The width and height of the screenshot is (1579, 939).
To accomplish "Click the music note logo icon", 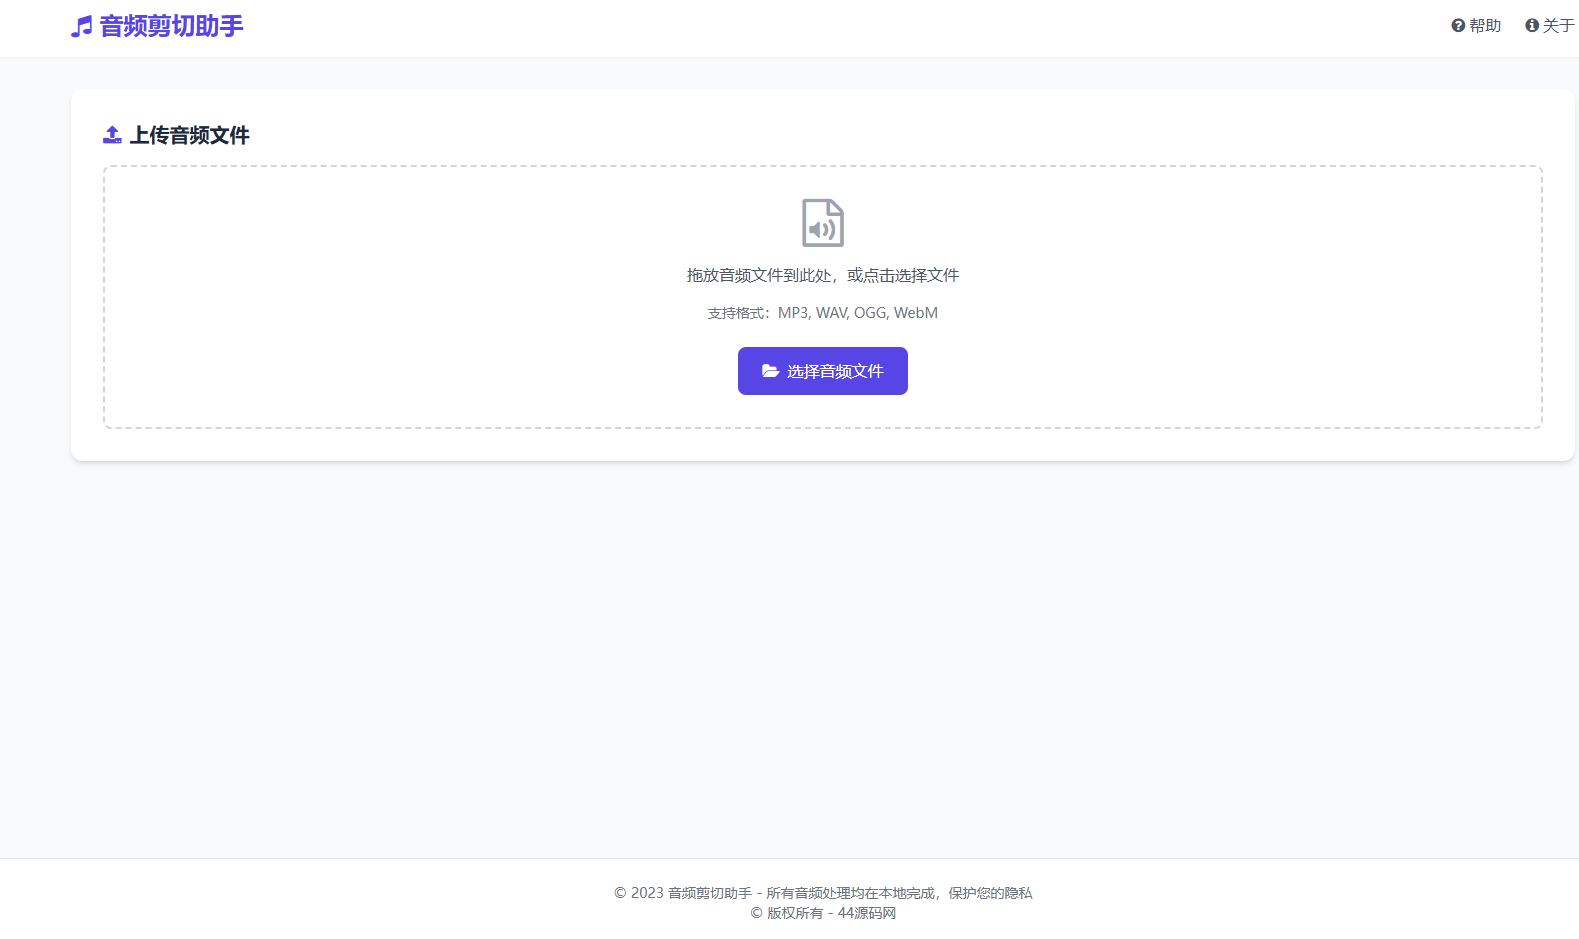I will [x=81, y=27].
